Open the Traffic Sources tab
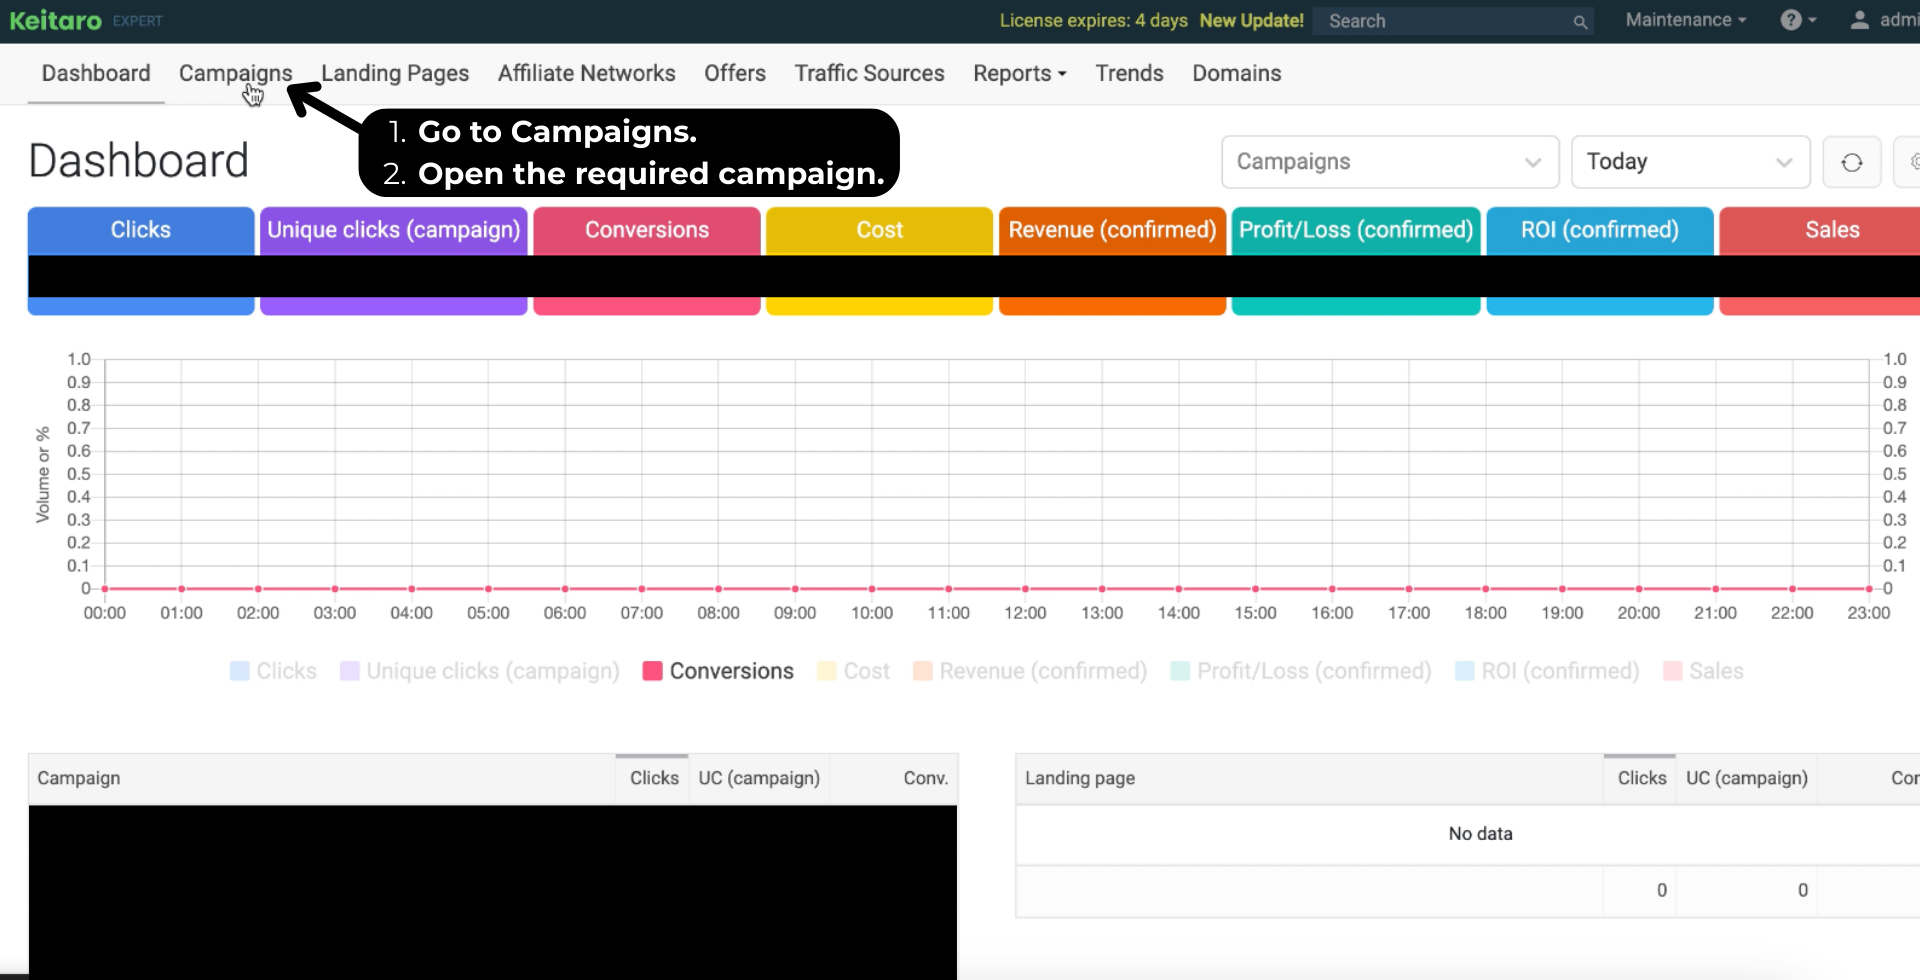1920x980 pixels. point(869,73)
